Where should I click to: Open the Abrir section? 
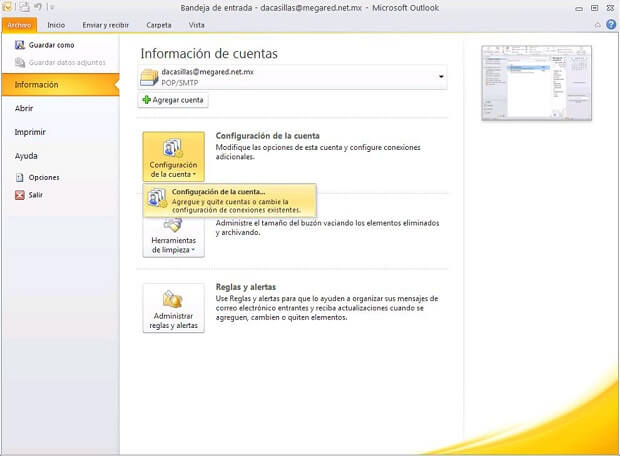(x=24, y=108)
